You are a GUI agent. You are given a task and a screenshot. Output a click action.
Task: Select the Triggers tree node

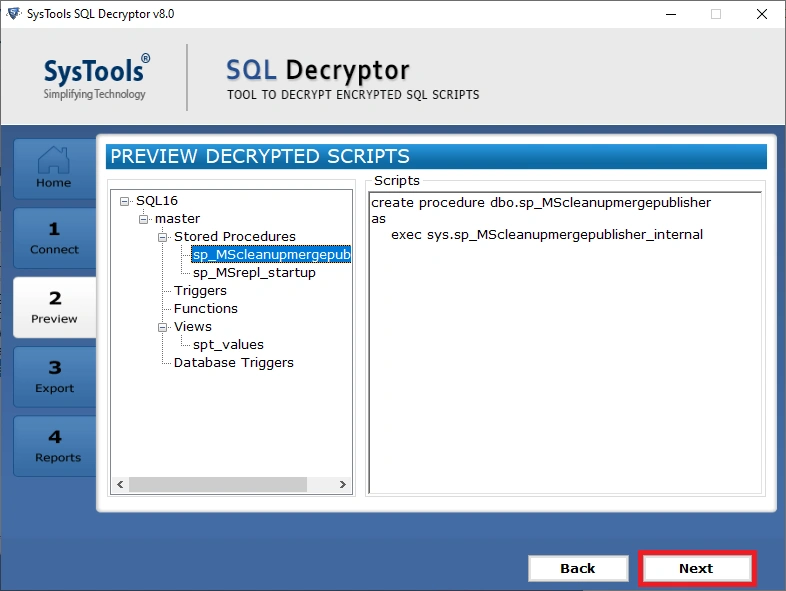click(200, 291)
